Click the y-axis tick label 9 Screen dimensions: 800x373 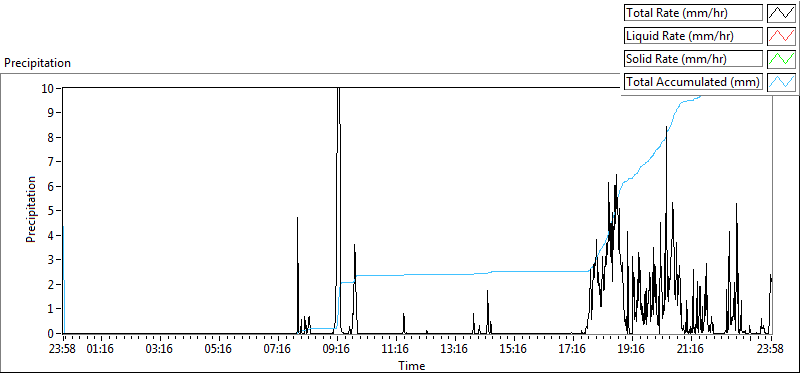click(51, 113)
